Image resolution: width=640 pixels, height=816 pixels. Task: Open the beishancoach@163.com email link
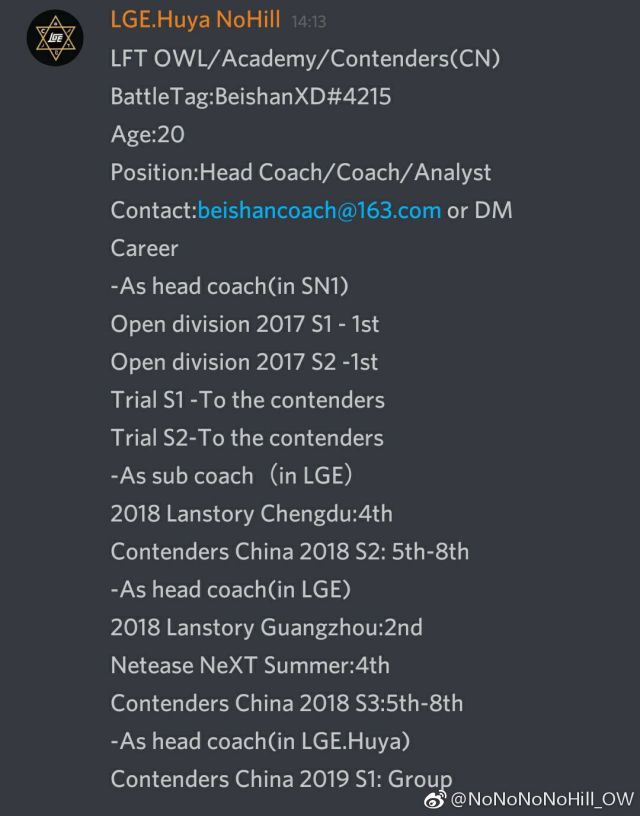pyautogui.click(x=319, y=210)
